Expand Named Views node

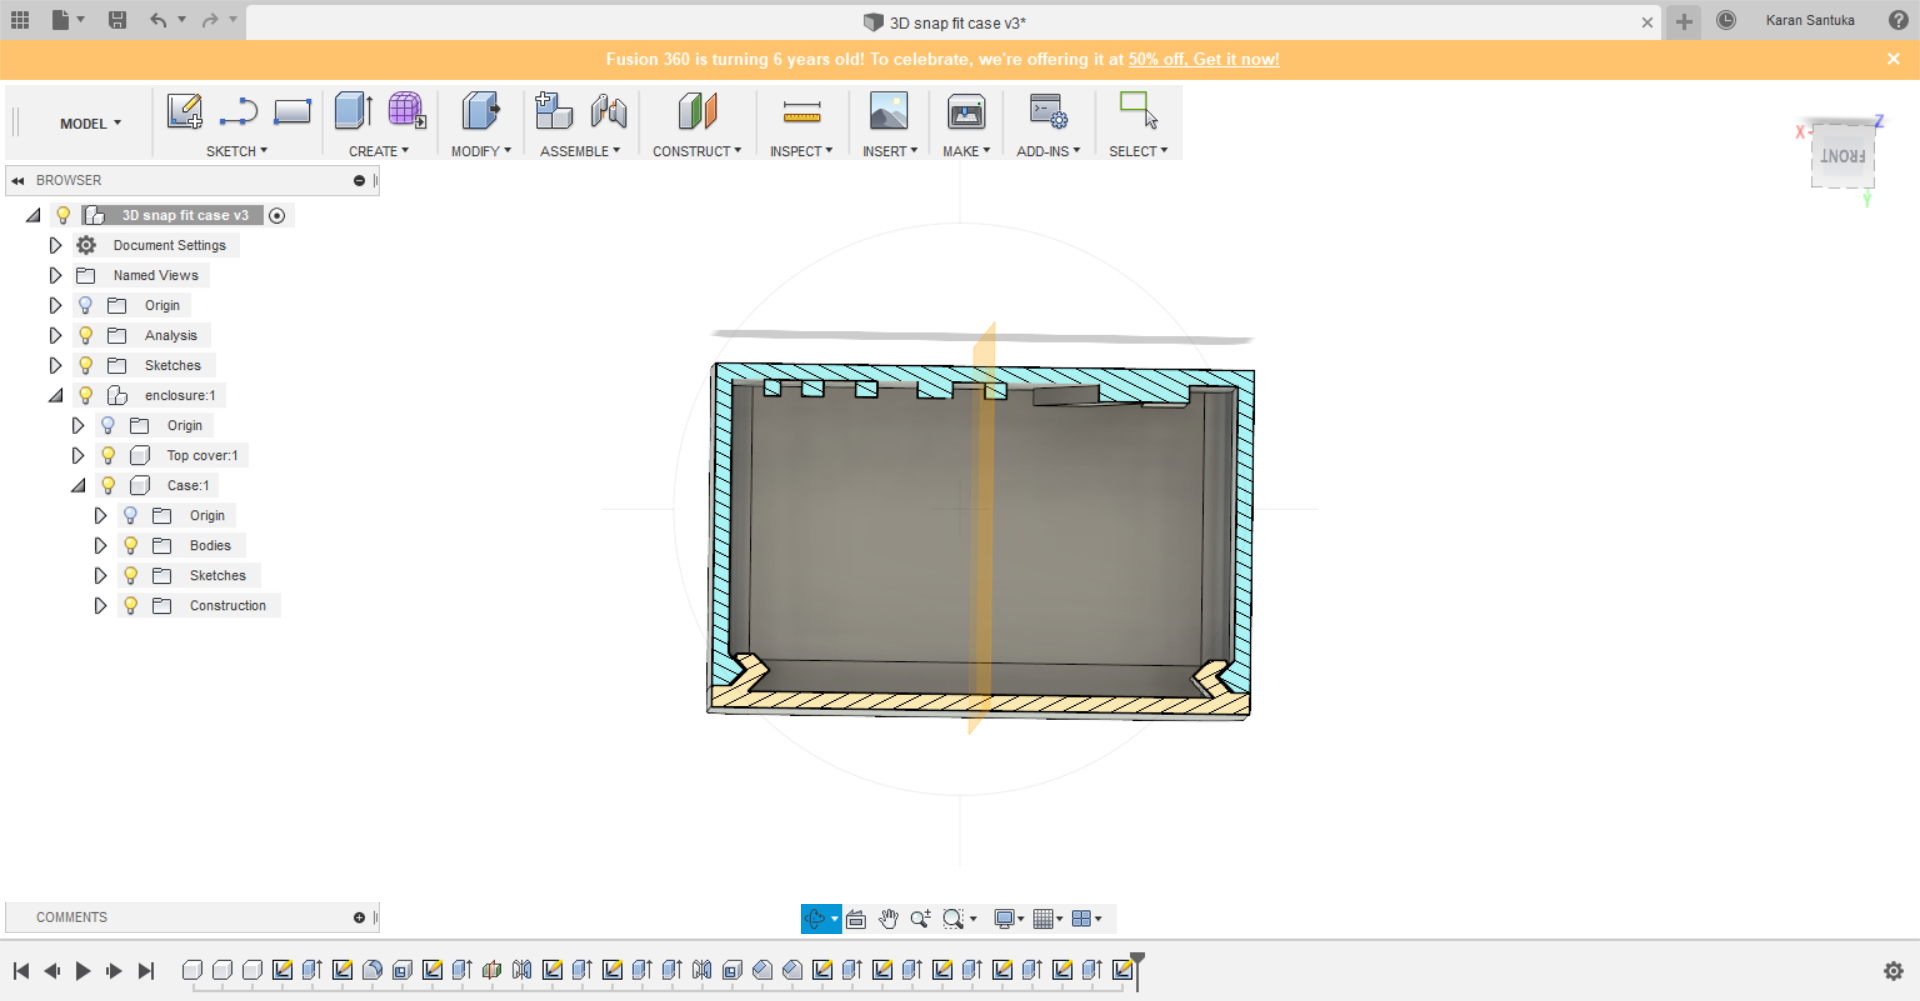pyautogui.click(x=56, y=275)
